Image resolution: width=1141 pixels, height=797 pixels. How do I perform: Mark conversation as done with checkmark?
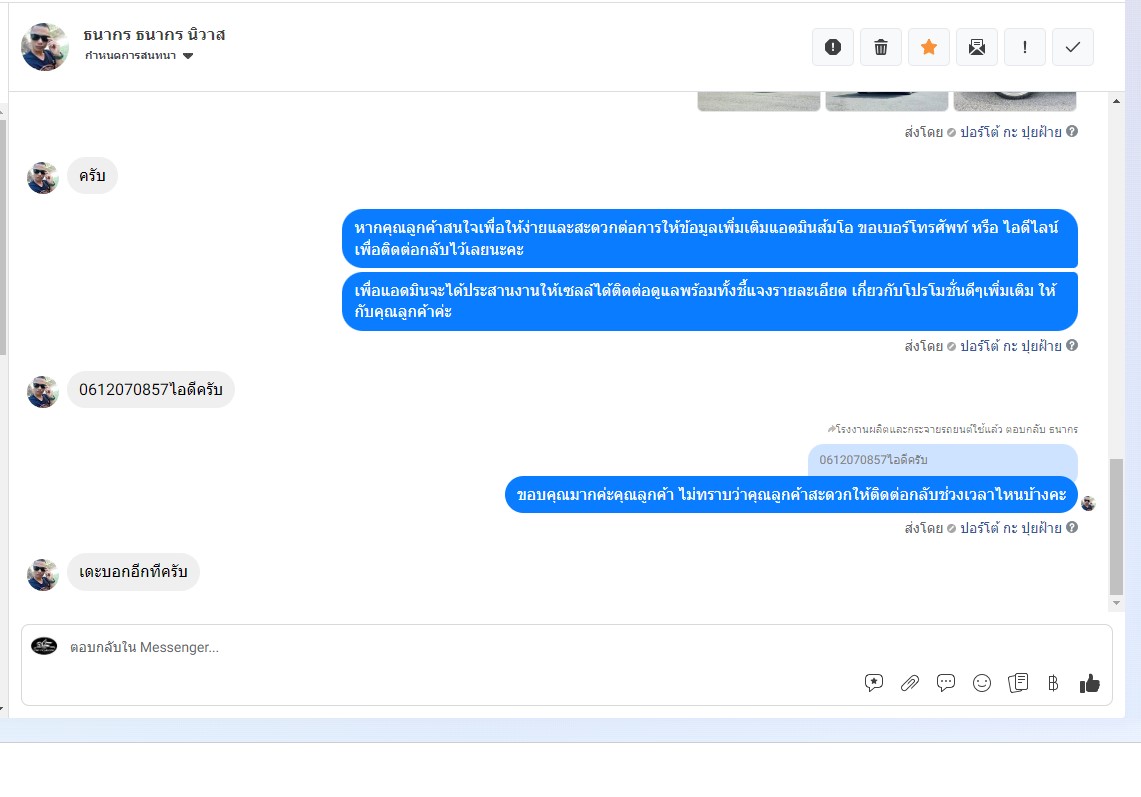click(x=1073, y=47)
